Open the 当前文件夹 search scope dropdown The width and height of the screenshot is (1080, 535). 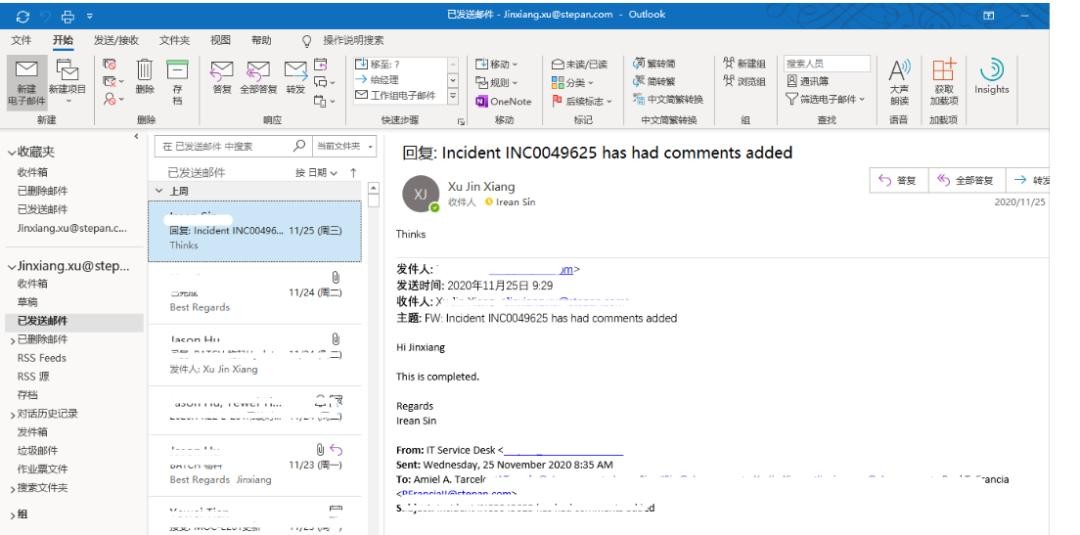tap(344, 146)
